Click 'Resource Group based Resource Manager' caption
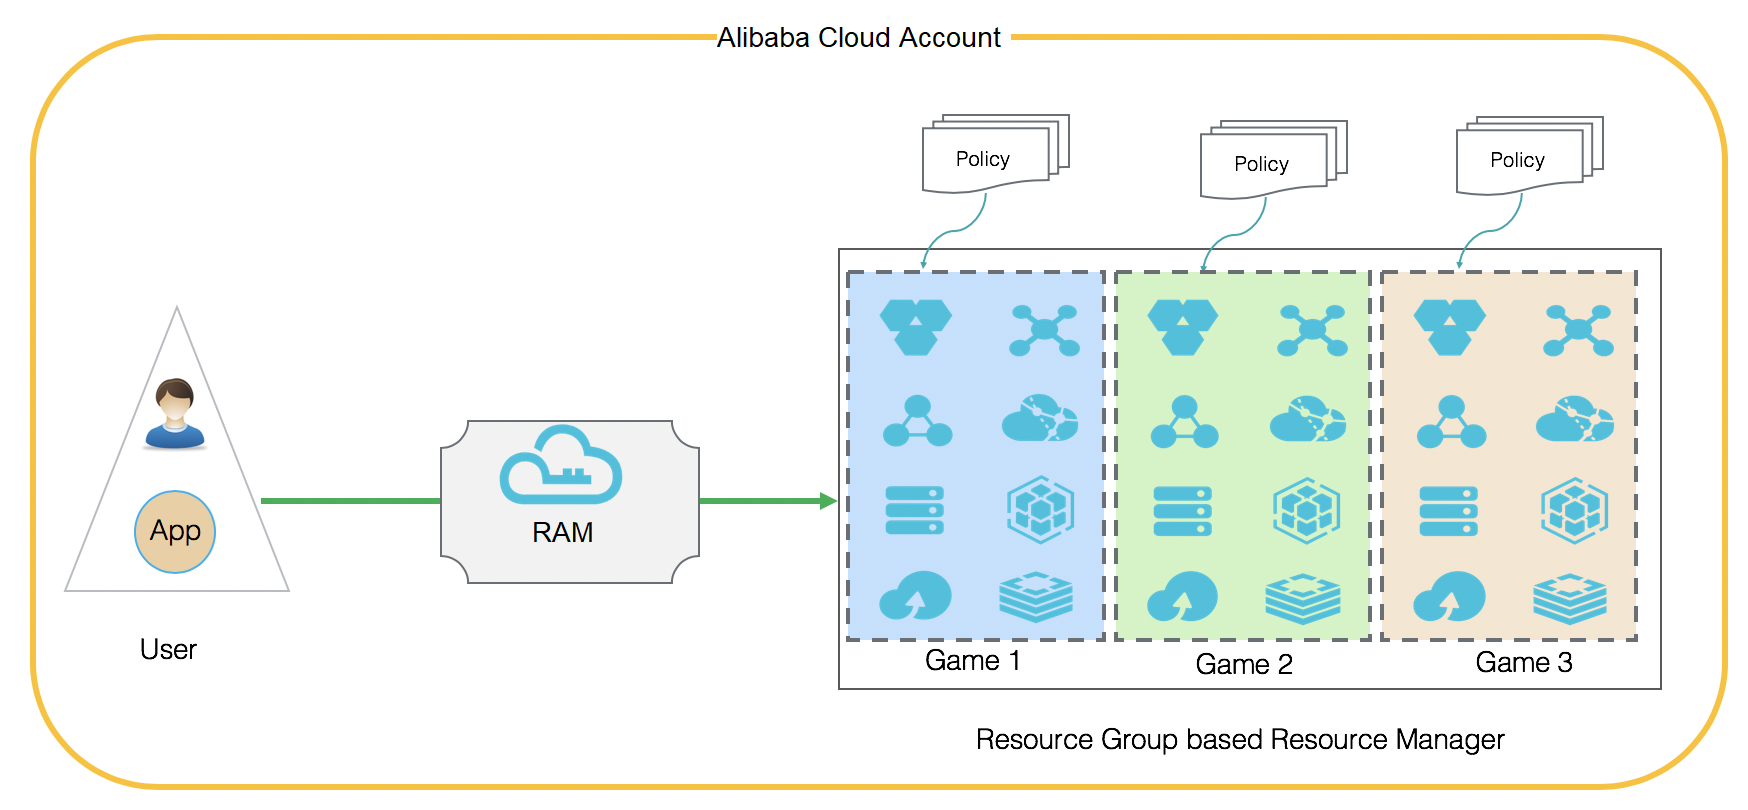Image resolution: width=1748 pixels, height=810 pixels. (x=1240, y=740)
